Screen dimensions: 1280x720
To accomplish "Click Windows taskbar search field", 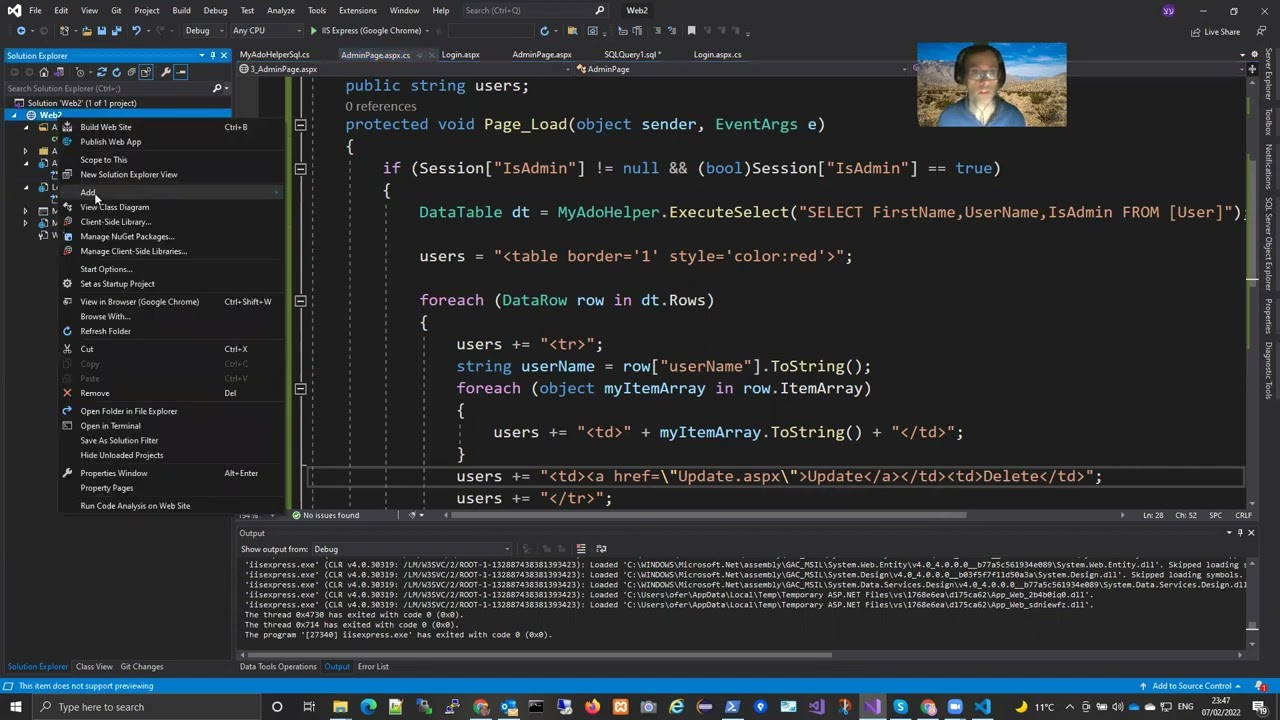I will coord(148,707).
